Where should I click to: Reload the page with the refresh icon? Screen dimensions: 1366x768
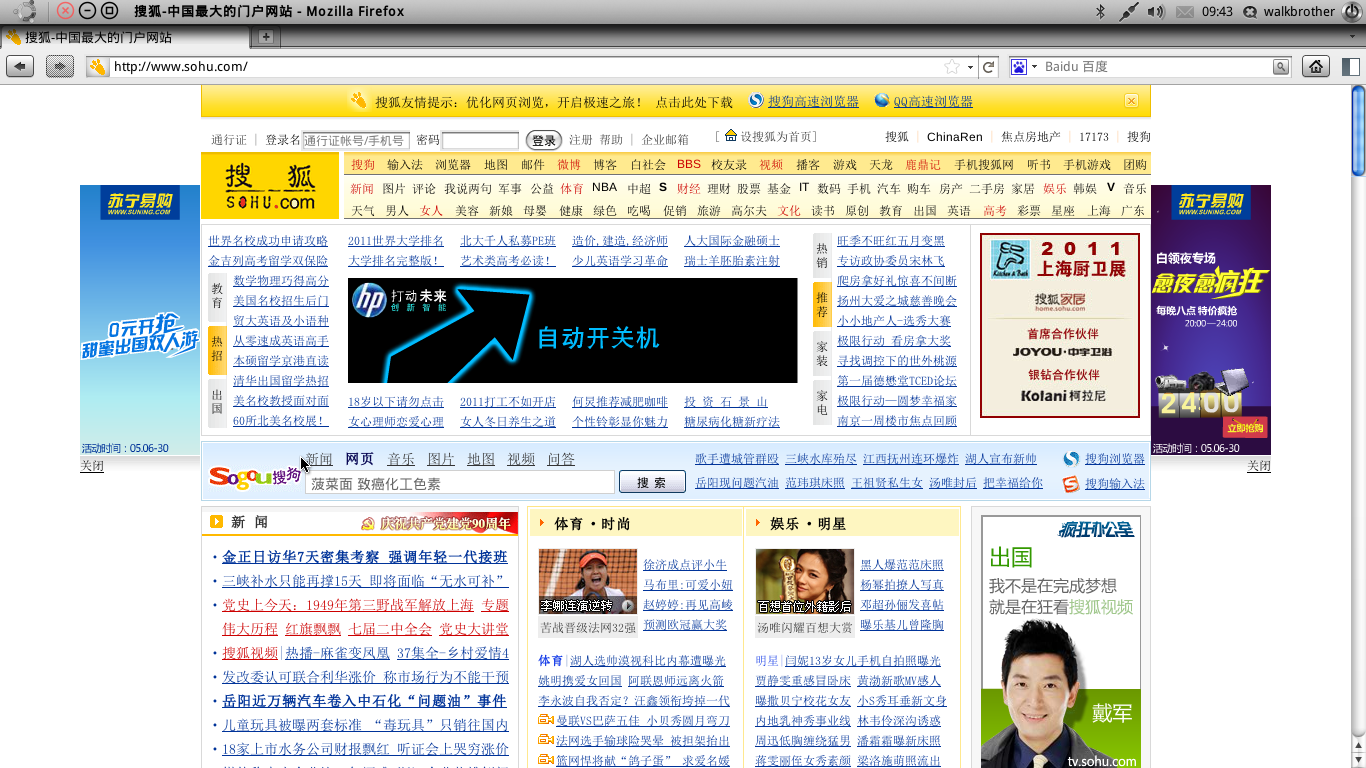[989, 67]
